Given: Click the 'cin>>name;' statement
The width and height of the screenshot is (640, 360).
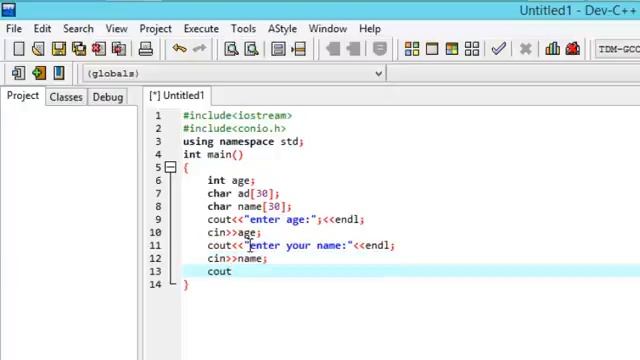Looking at the screenshot, I should 238,258.
